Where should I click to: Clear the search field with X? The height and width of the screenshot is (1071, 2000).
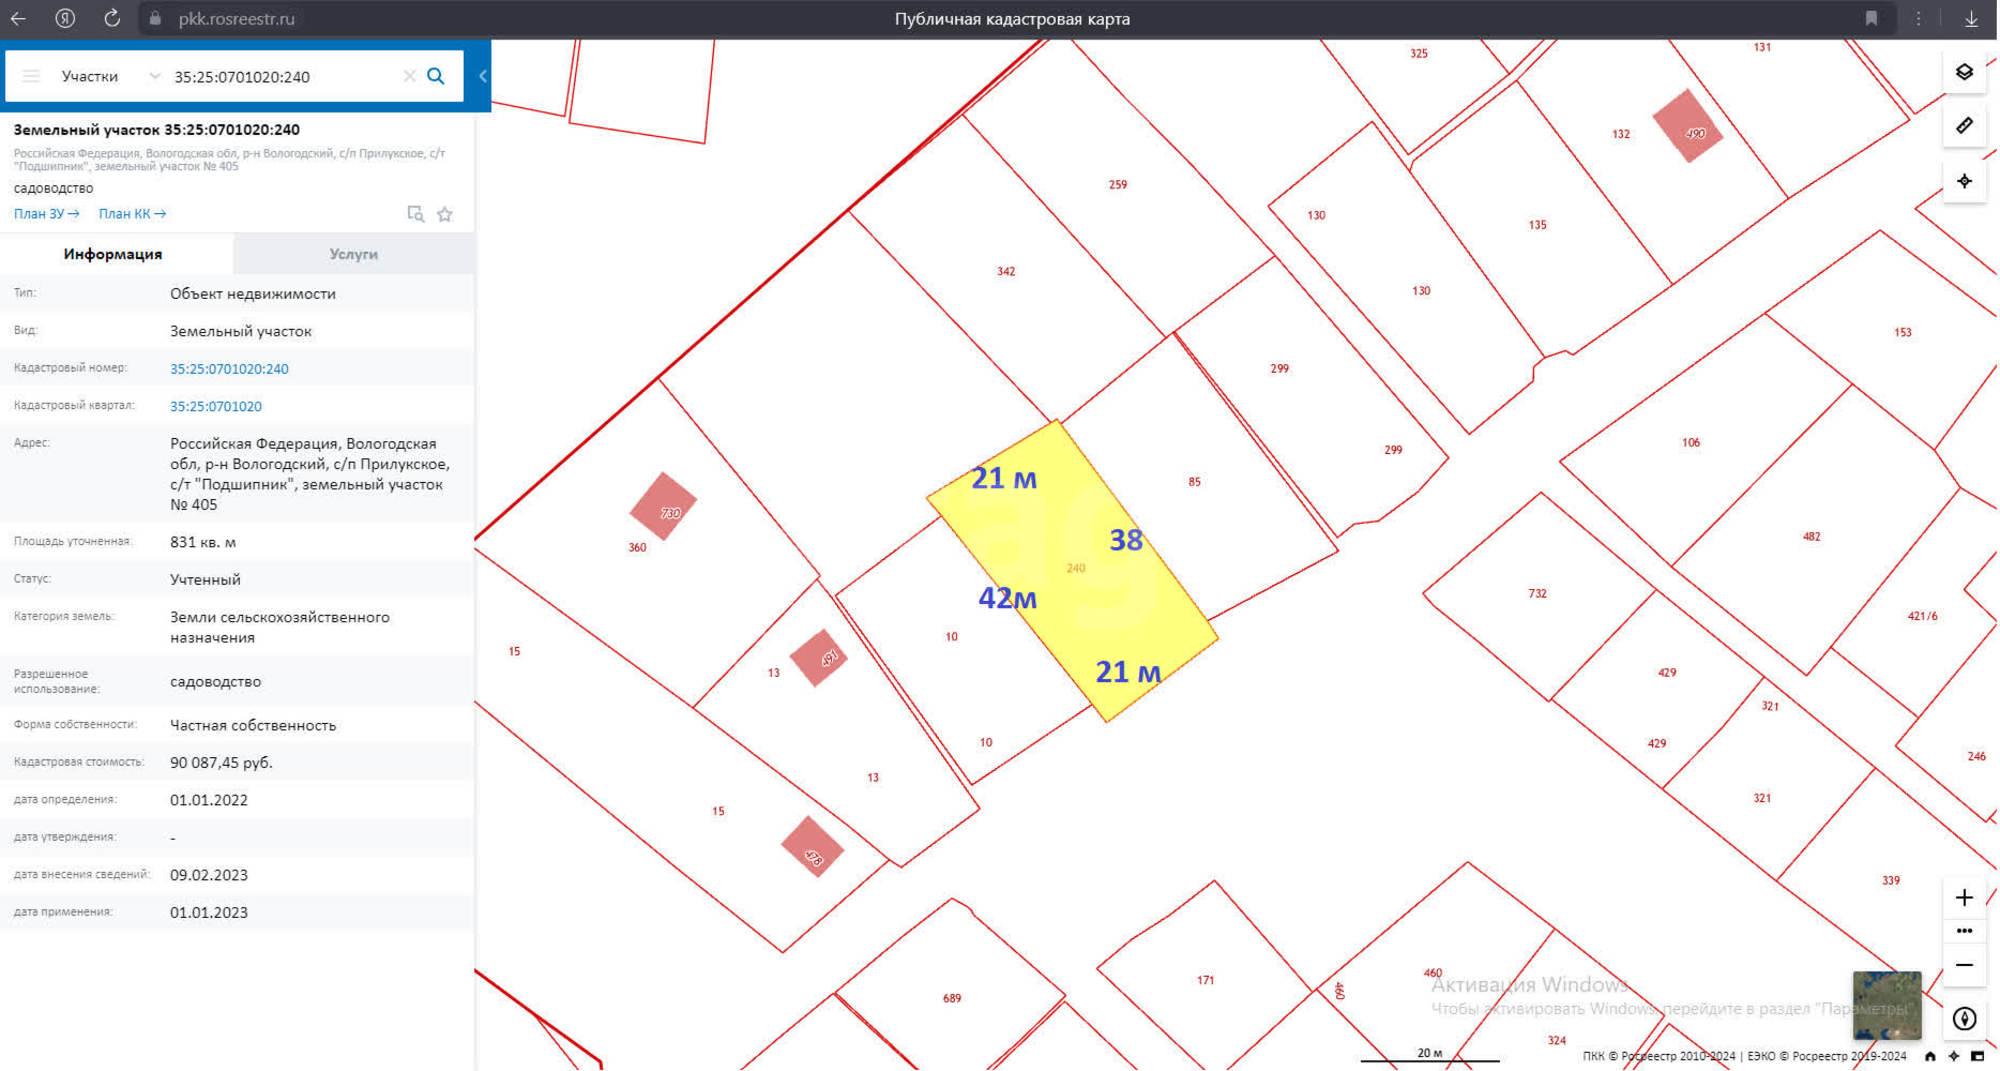tap(409, 76)
